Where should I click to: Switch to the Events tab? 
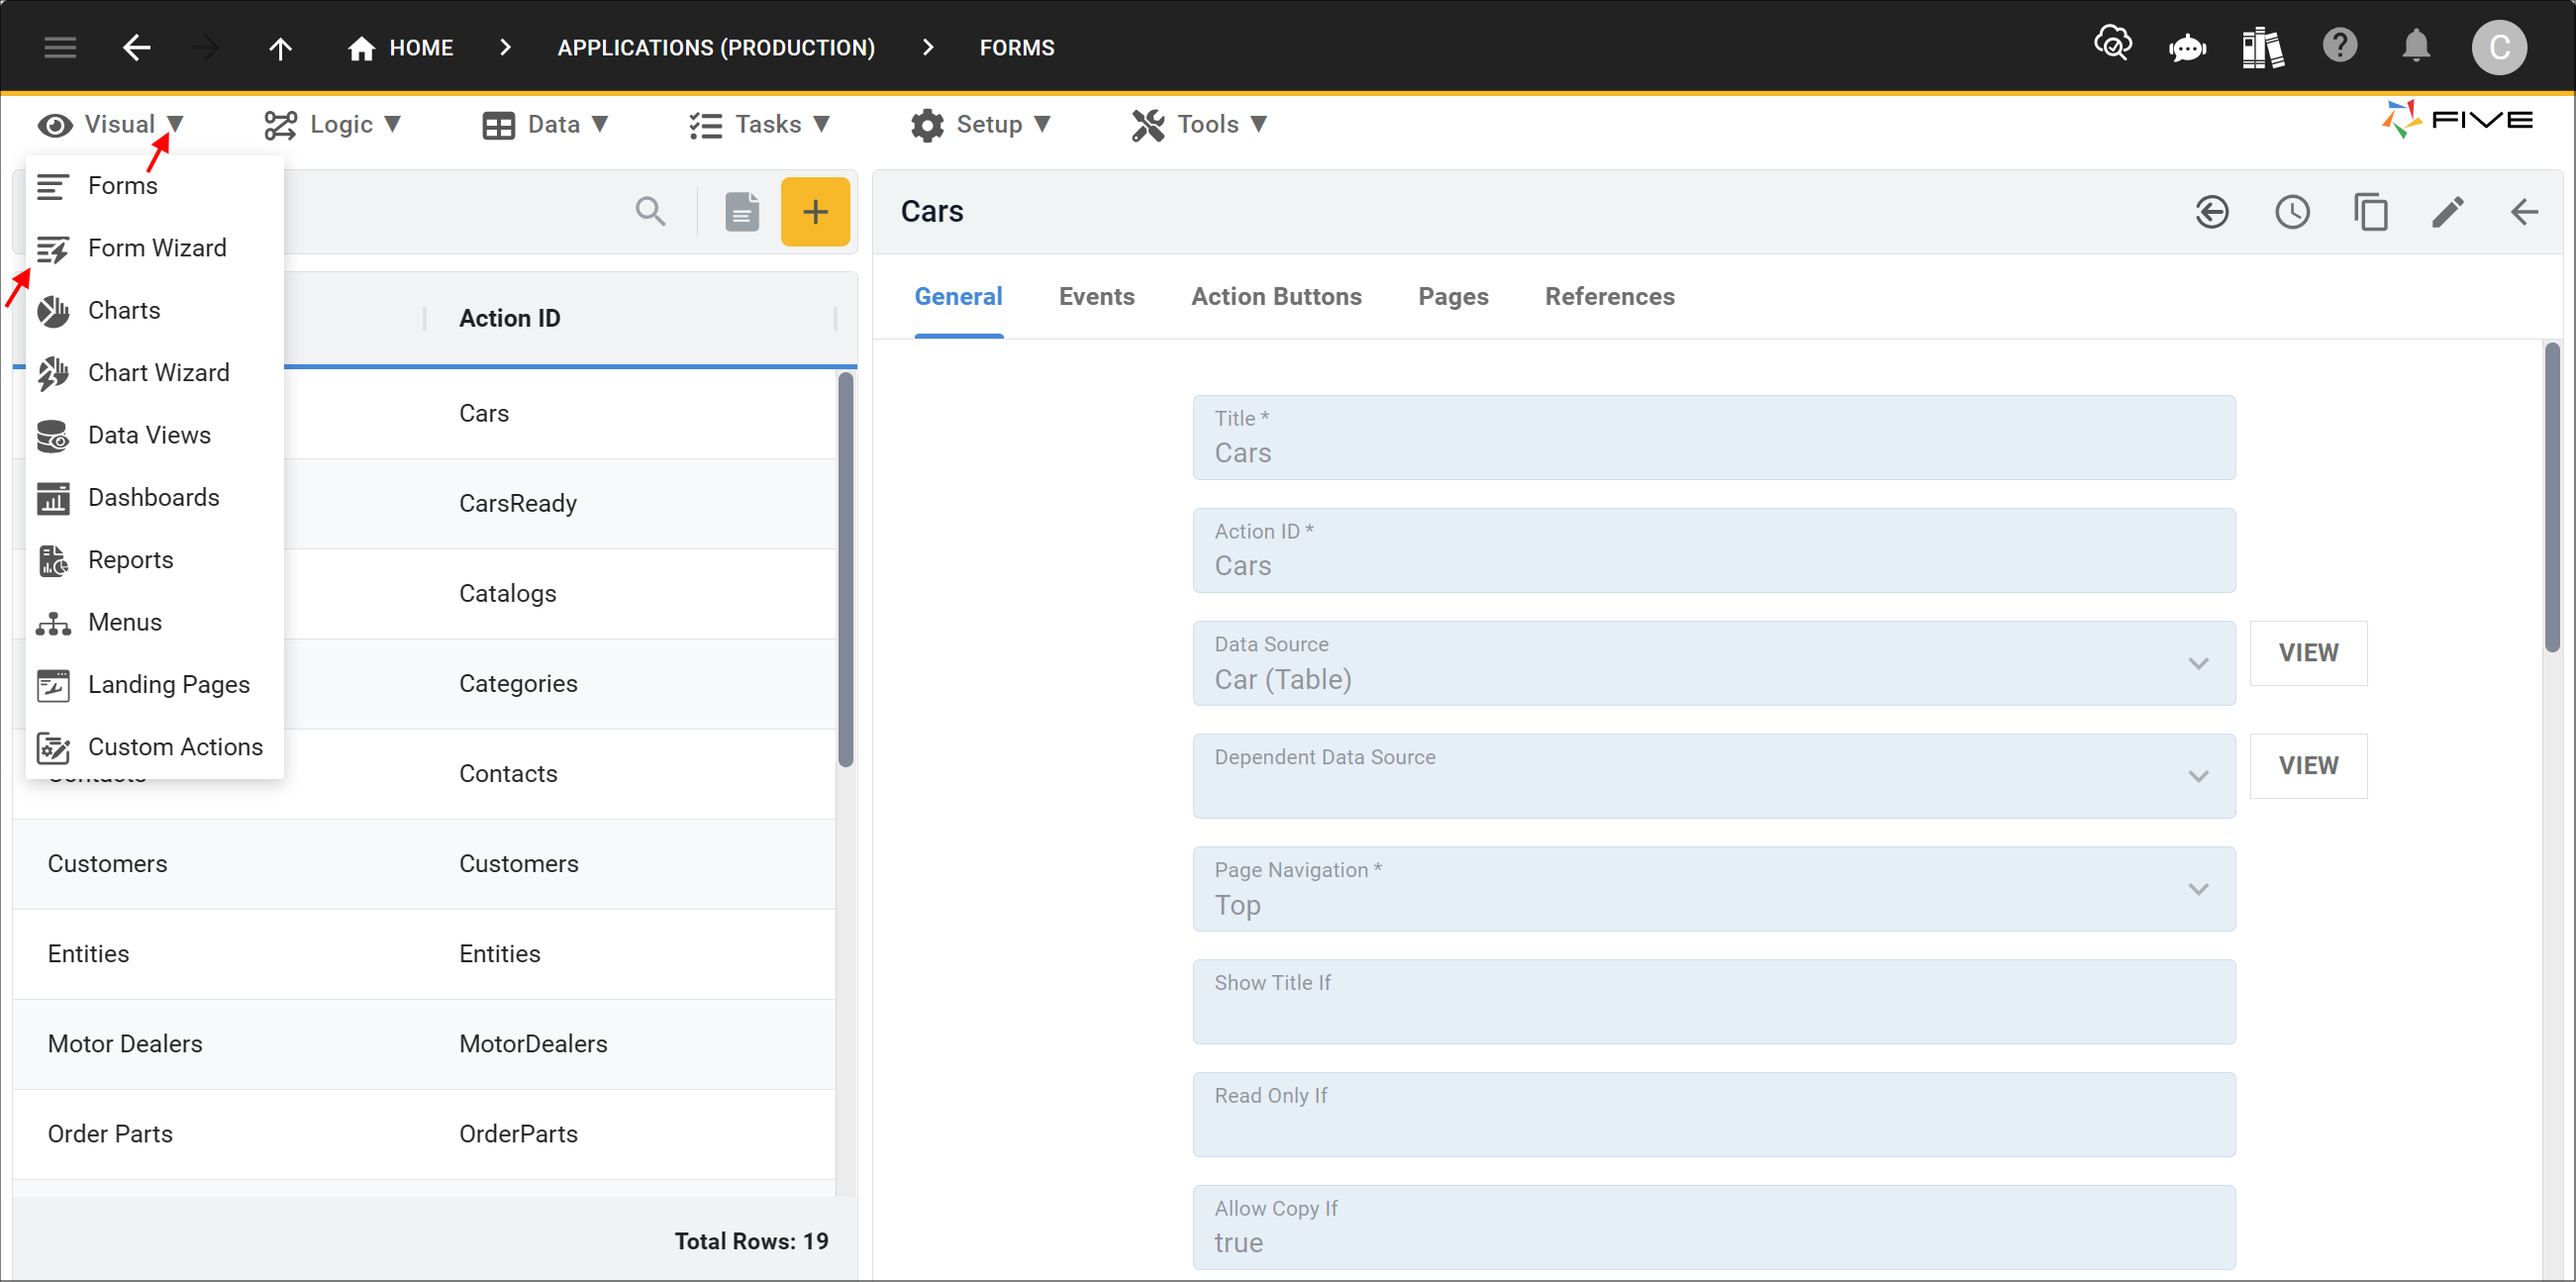1096,297
